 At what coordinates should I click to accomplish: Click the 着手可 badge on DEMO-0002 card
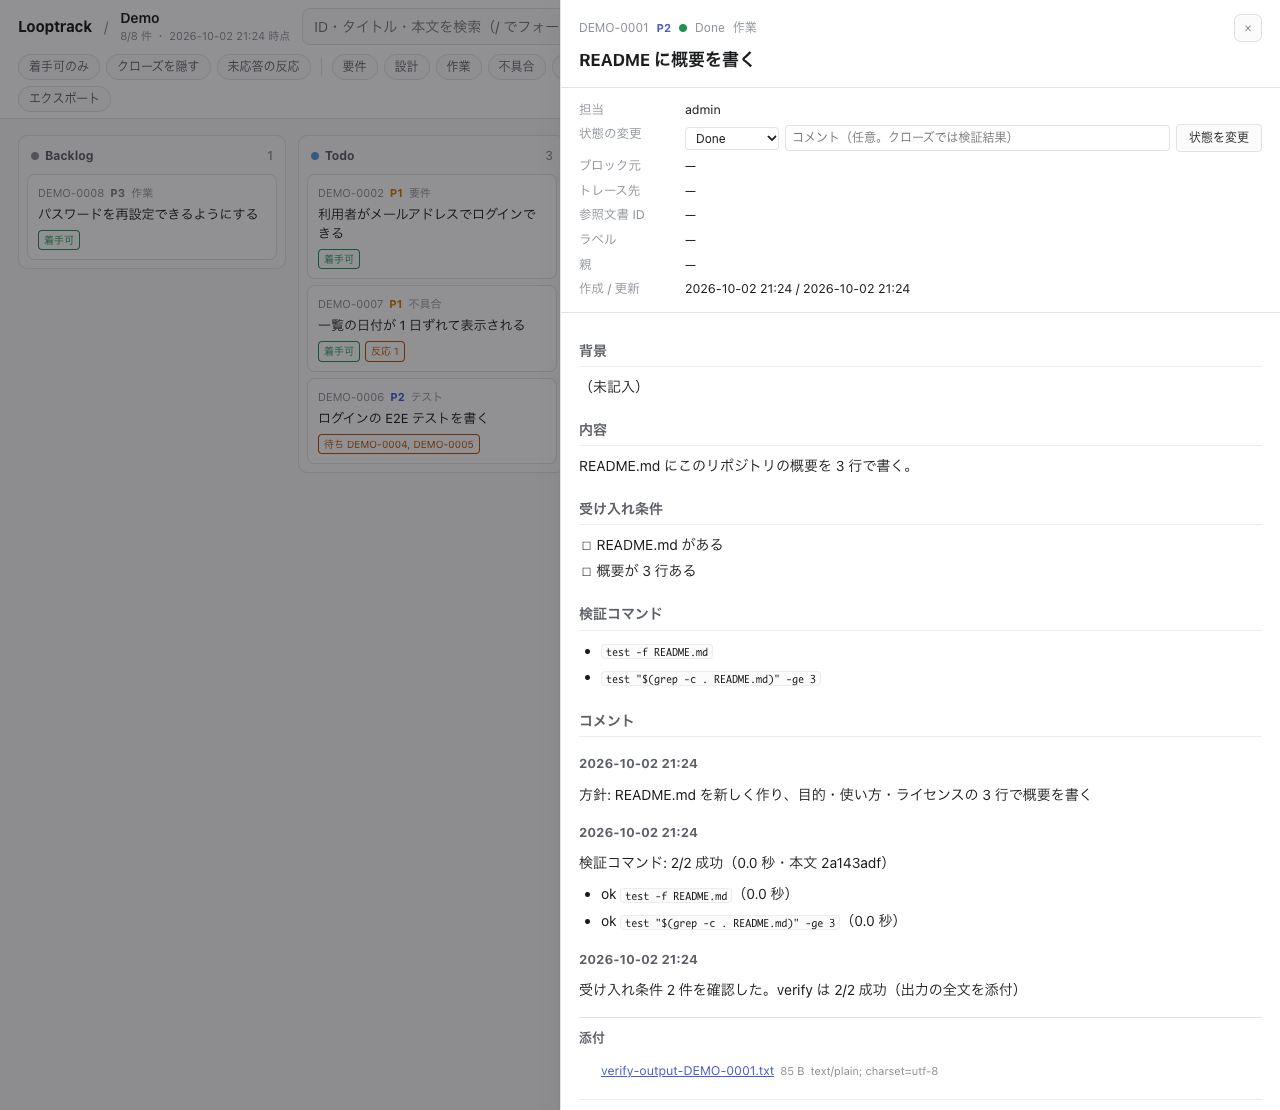339,259
